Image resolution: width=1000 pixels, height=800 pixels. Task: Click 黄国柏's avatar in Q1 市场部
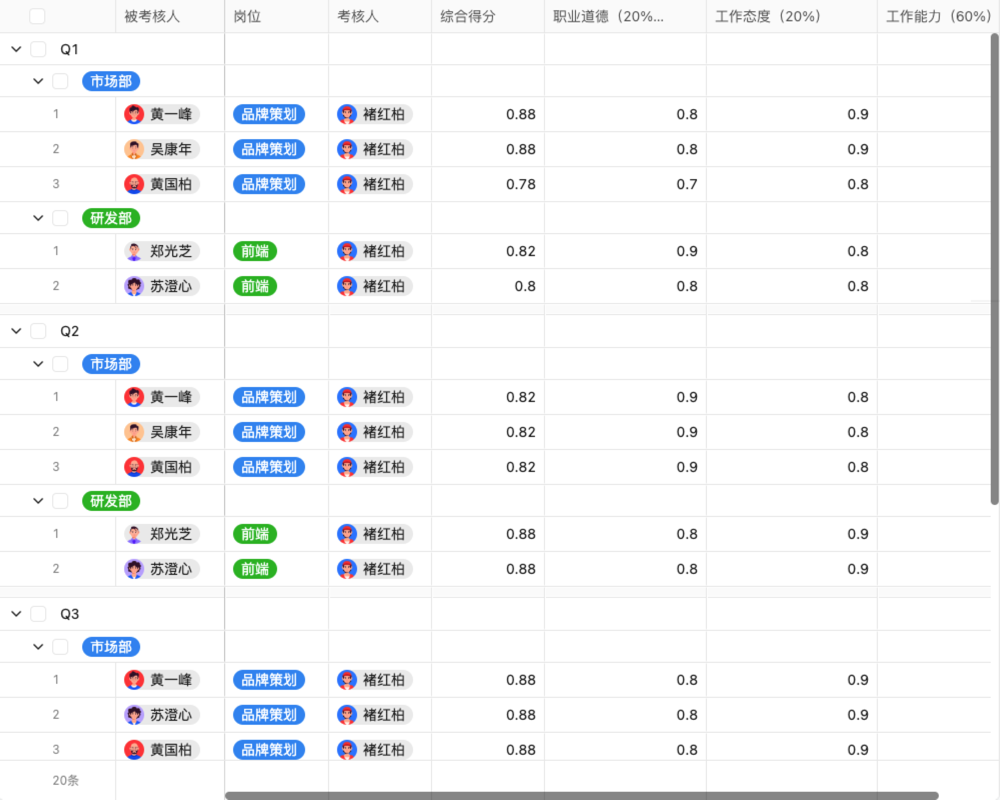click(134, 184)
